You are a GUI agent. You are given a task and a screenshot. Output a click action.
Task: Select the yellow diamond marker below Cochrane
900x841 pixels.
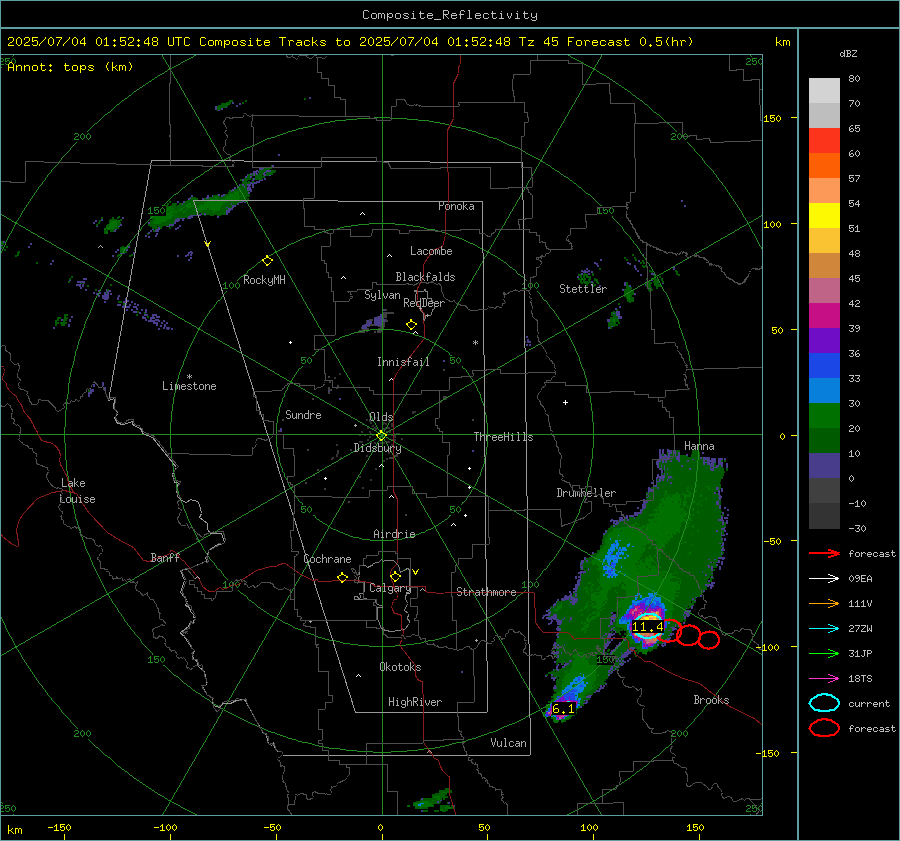coord(342,577)
